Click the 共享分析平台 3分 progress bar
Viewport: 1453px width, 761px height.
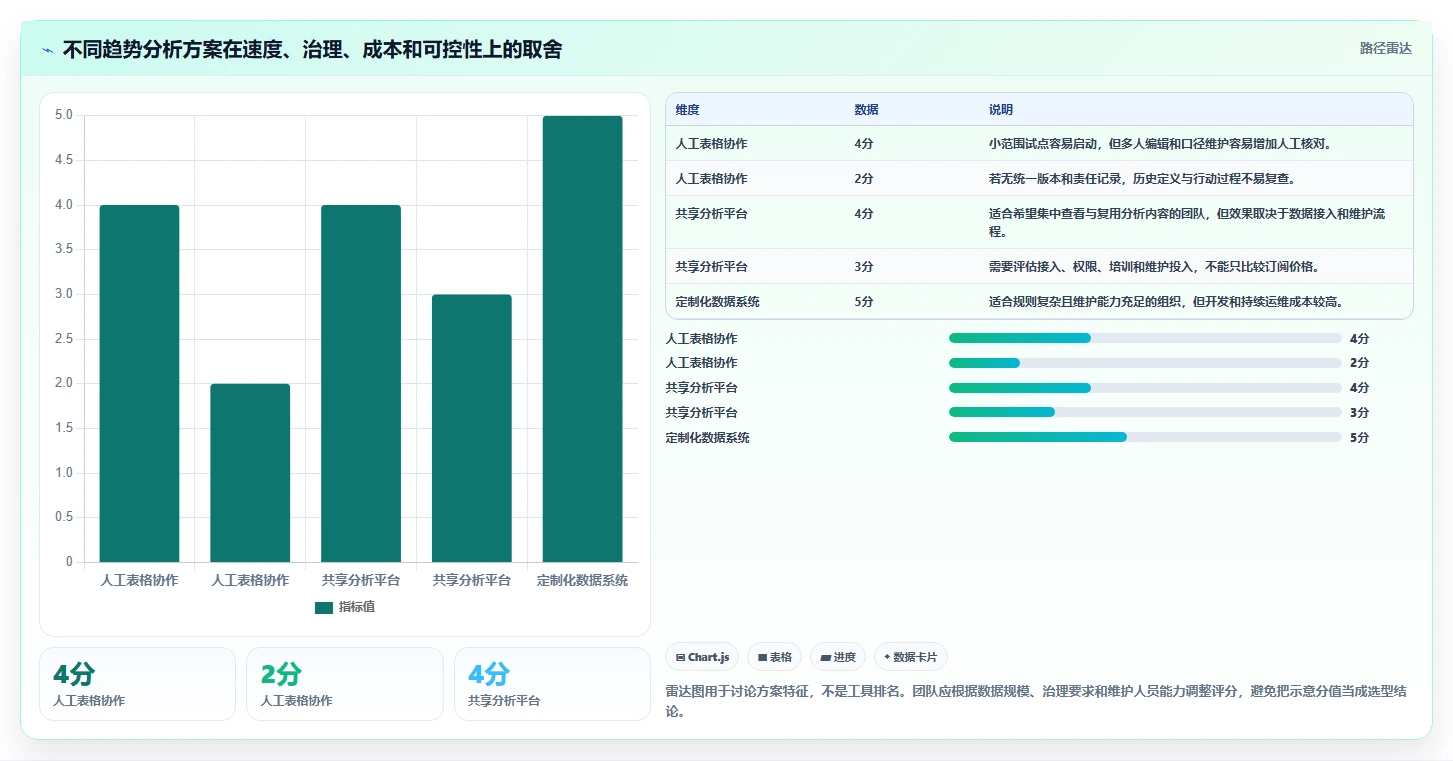pos(1145,412)
